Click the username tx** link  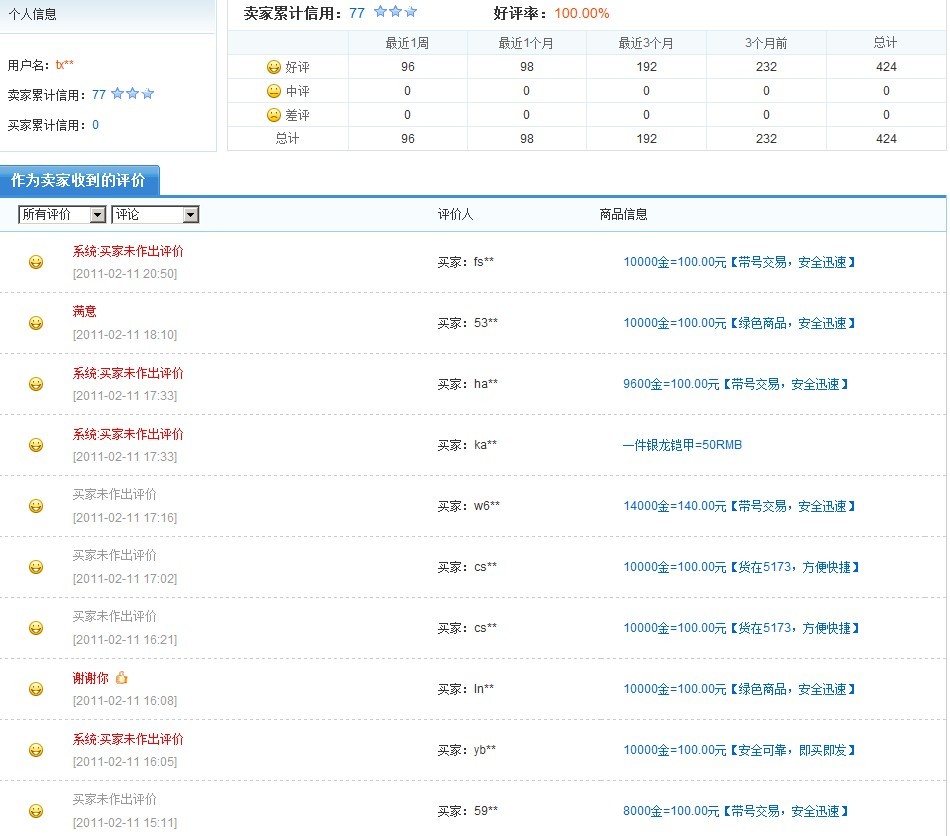pyautogui.click(x=65, y=65)
